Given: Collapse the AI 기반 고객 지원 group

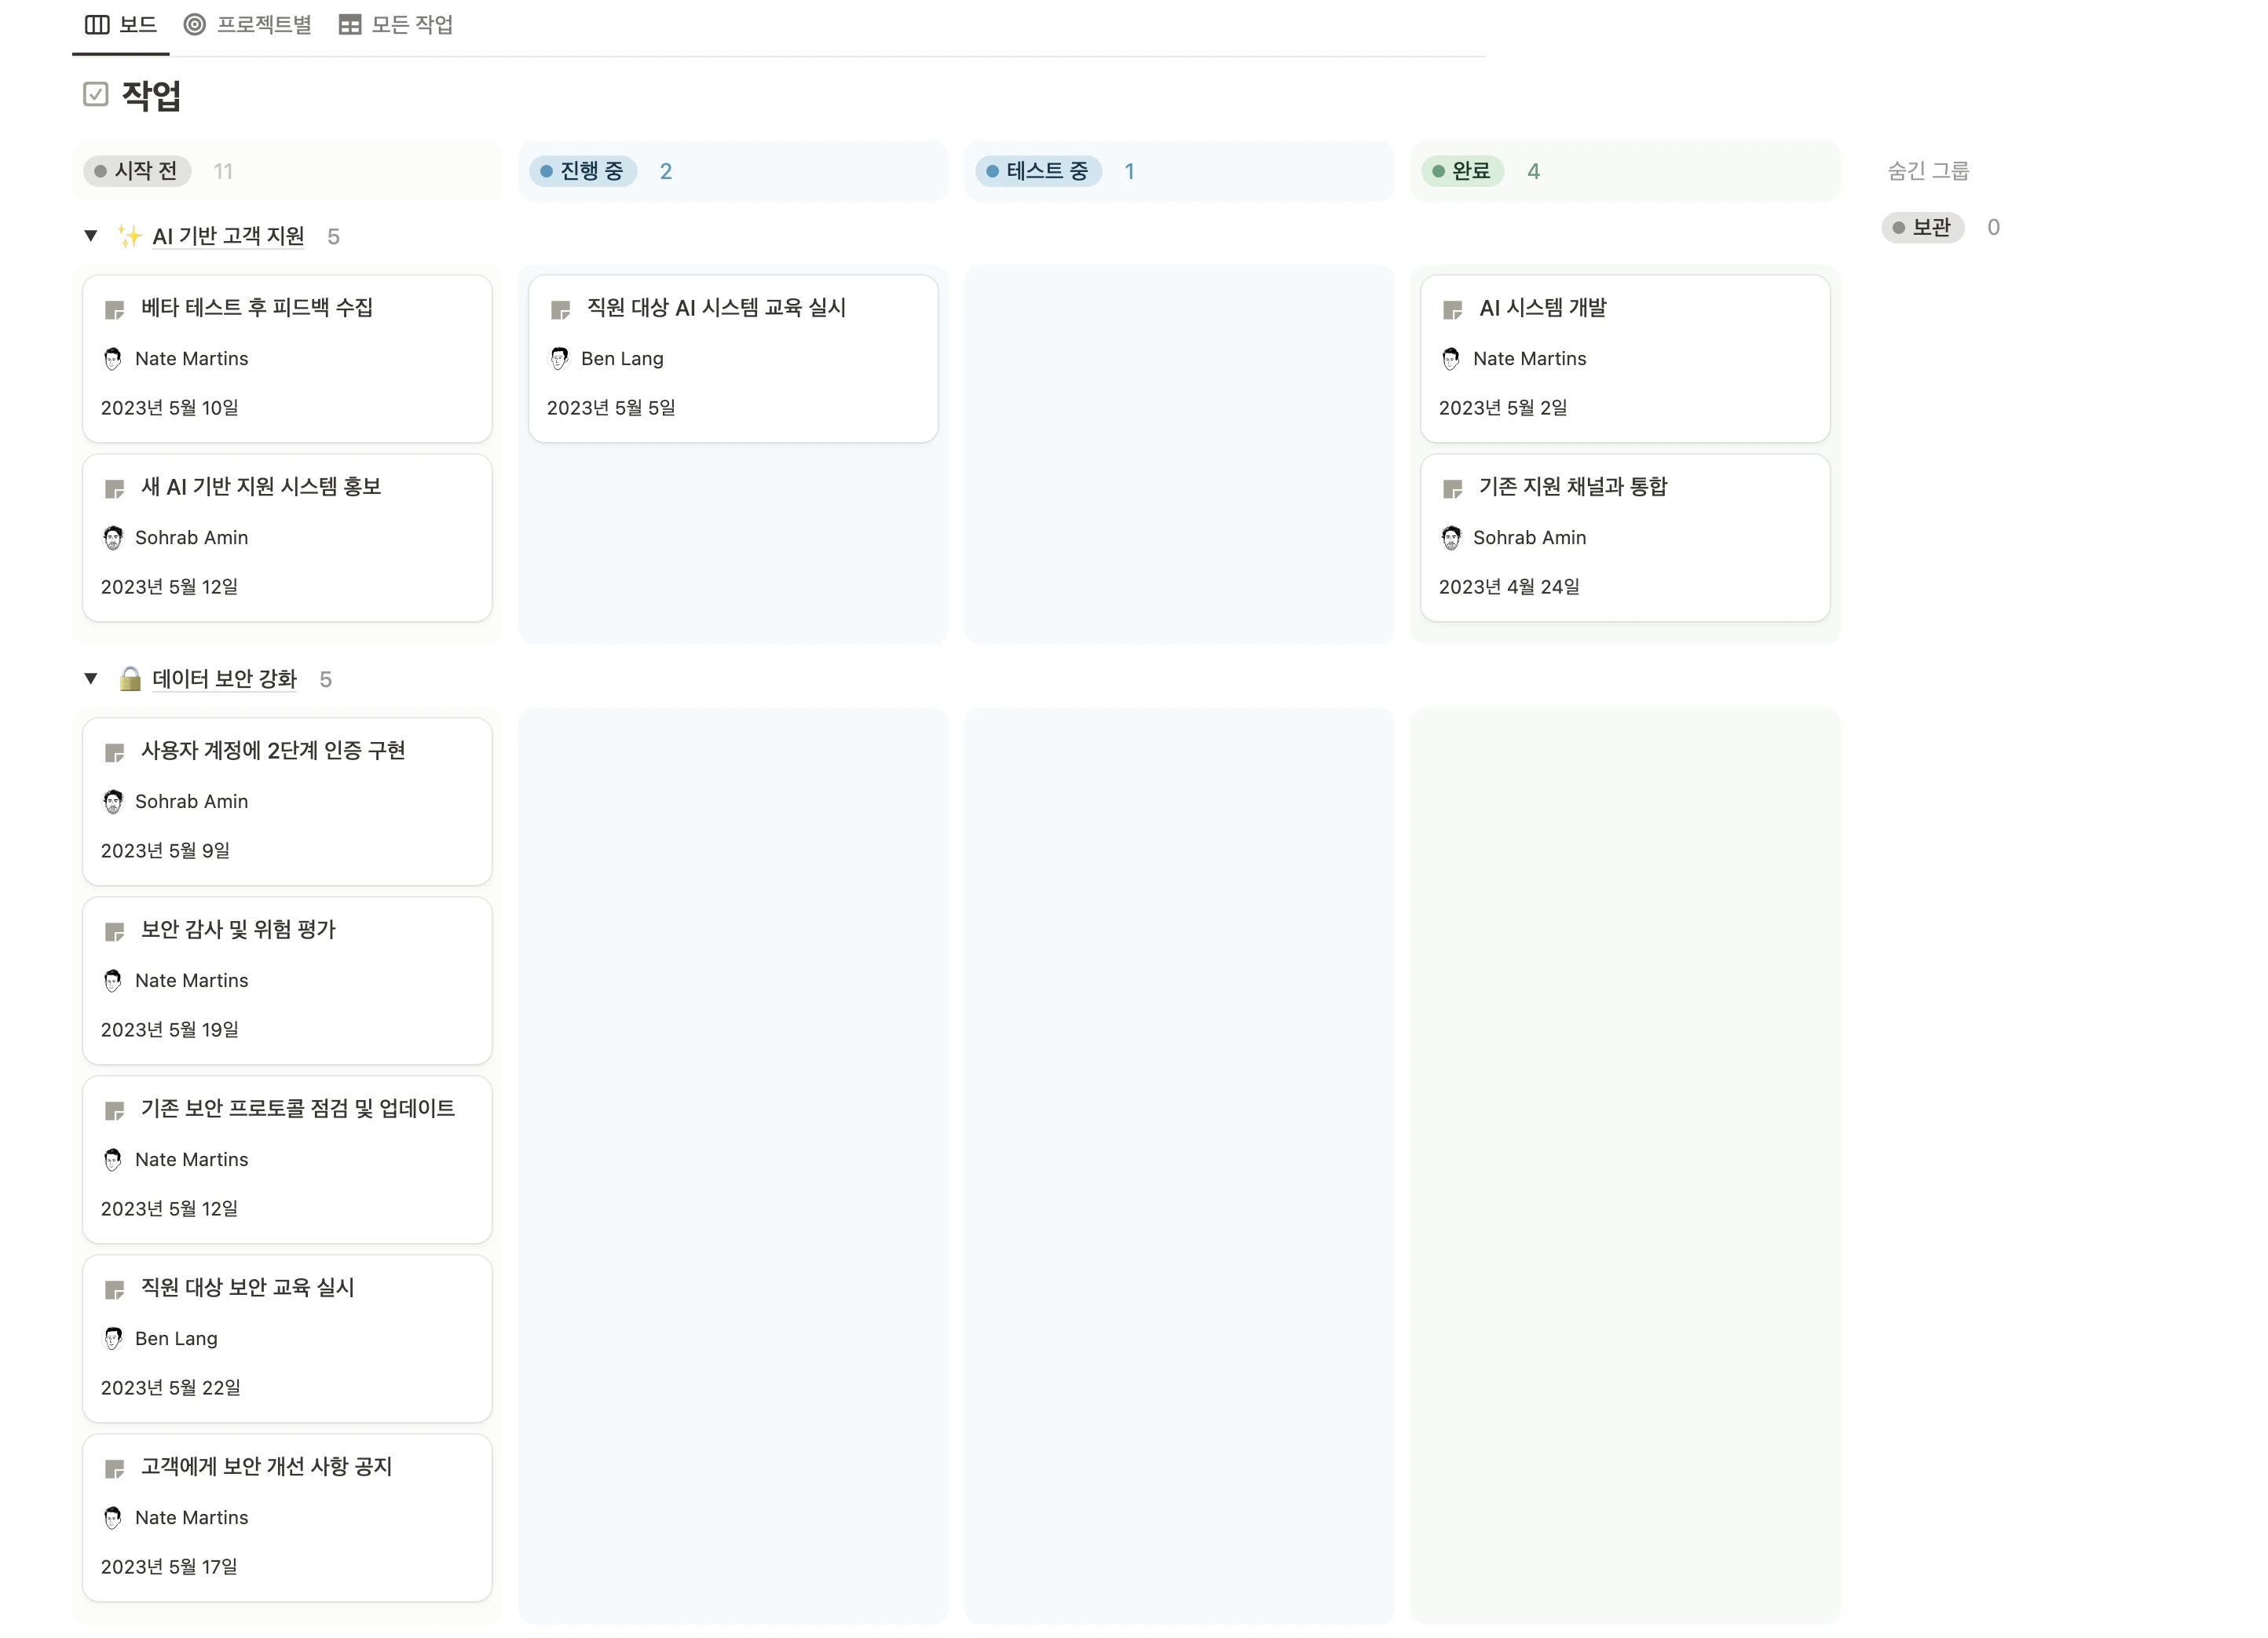Looking at the screenshot, I should click(x=91, y=236).
